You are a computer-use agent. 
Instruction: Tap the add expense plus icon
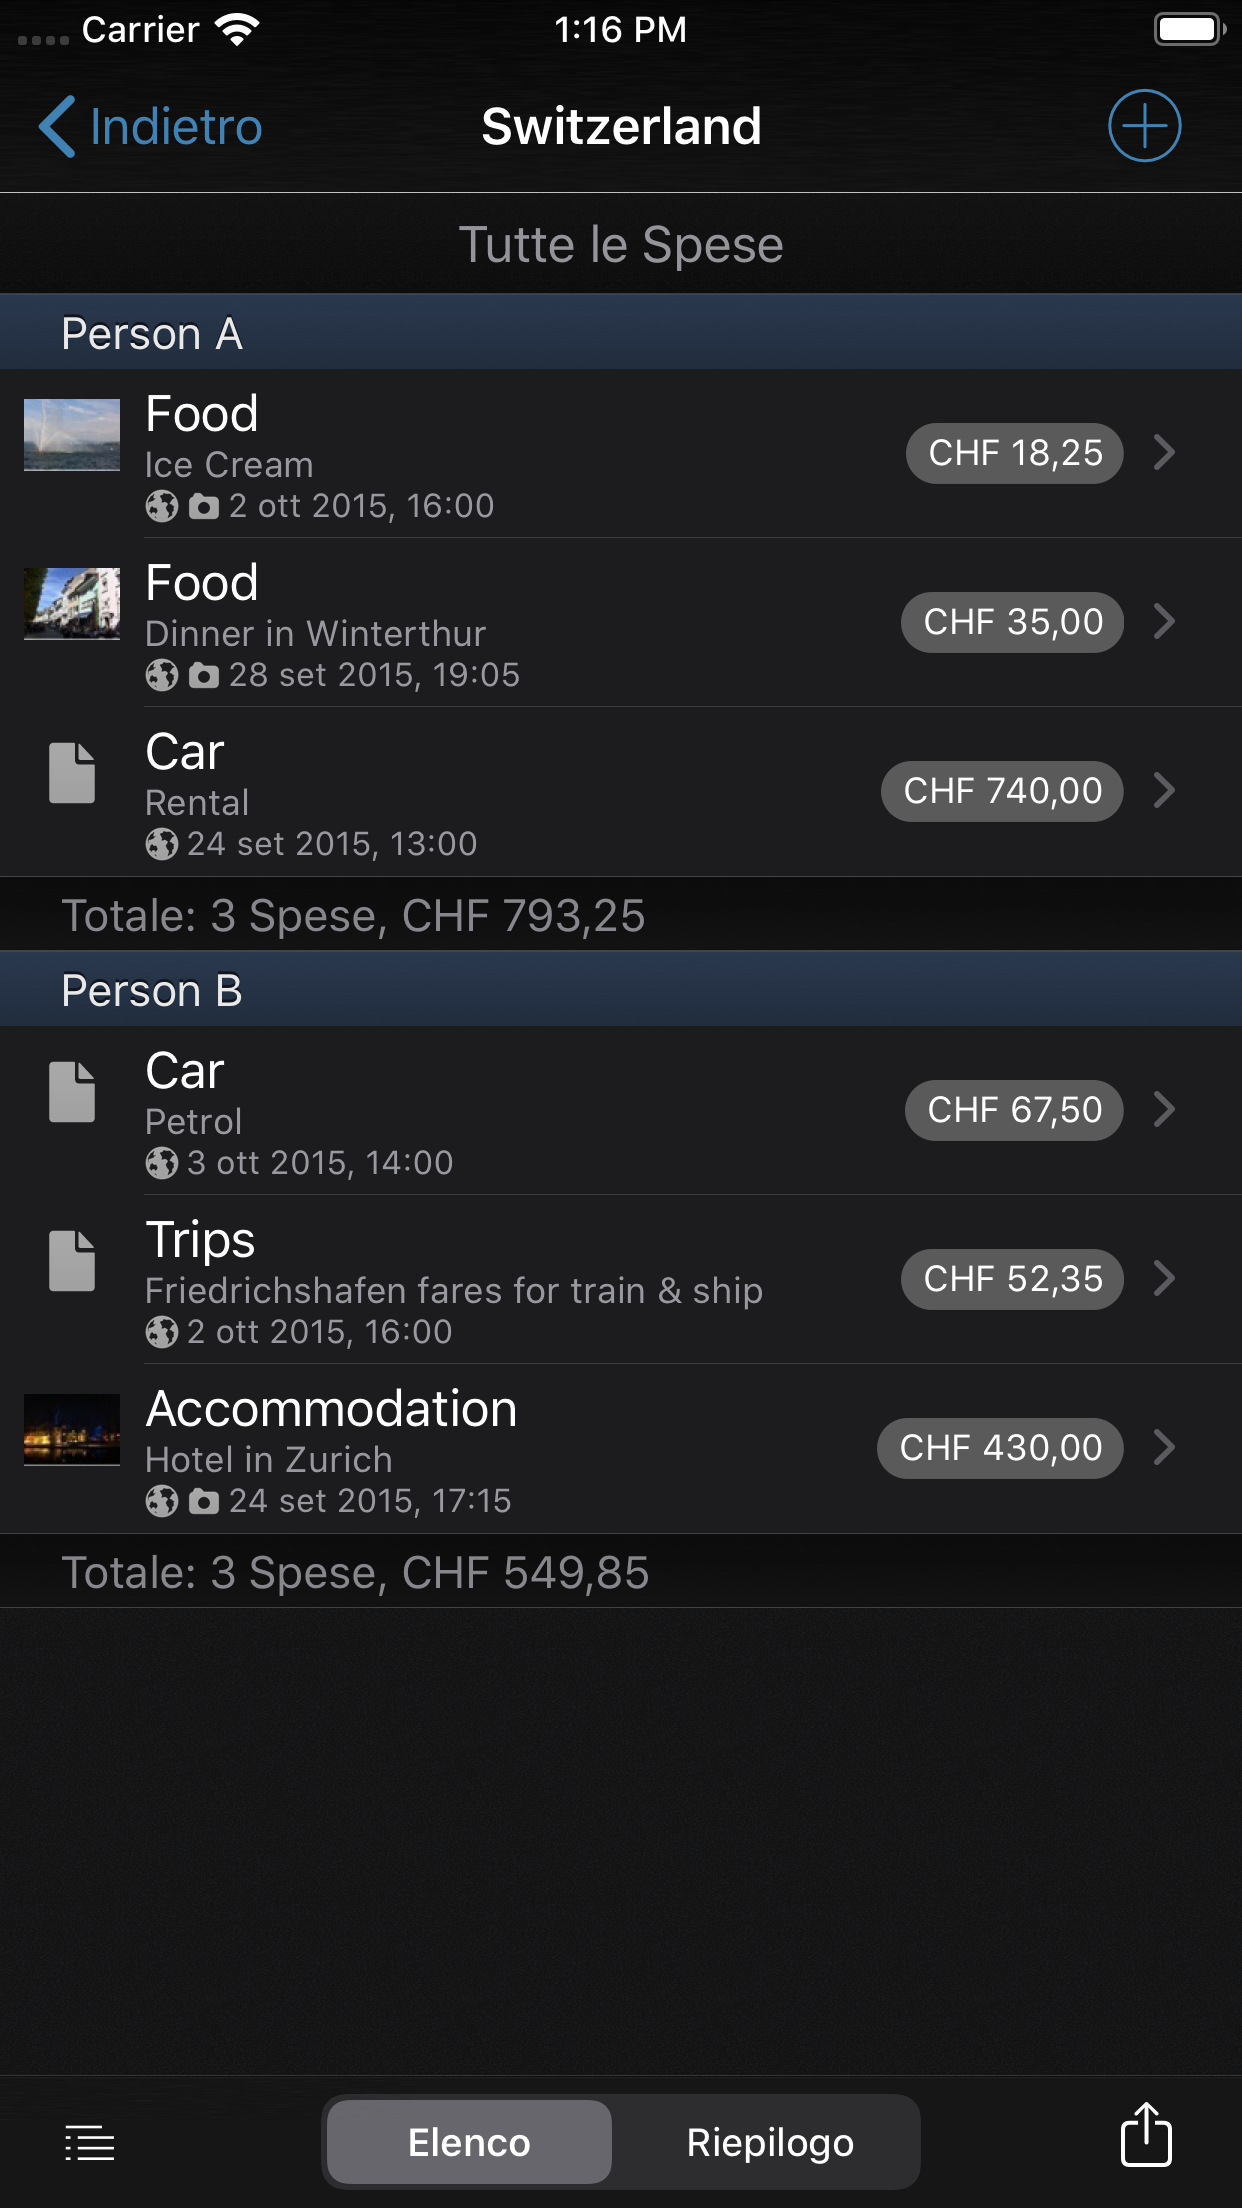[x=1144, y=126]
